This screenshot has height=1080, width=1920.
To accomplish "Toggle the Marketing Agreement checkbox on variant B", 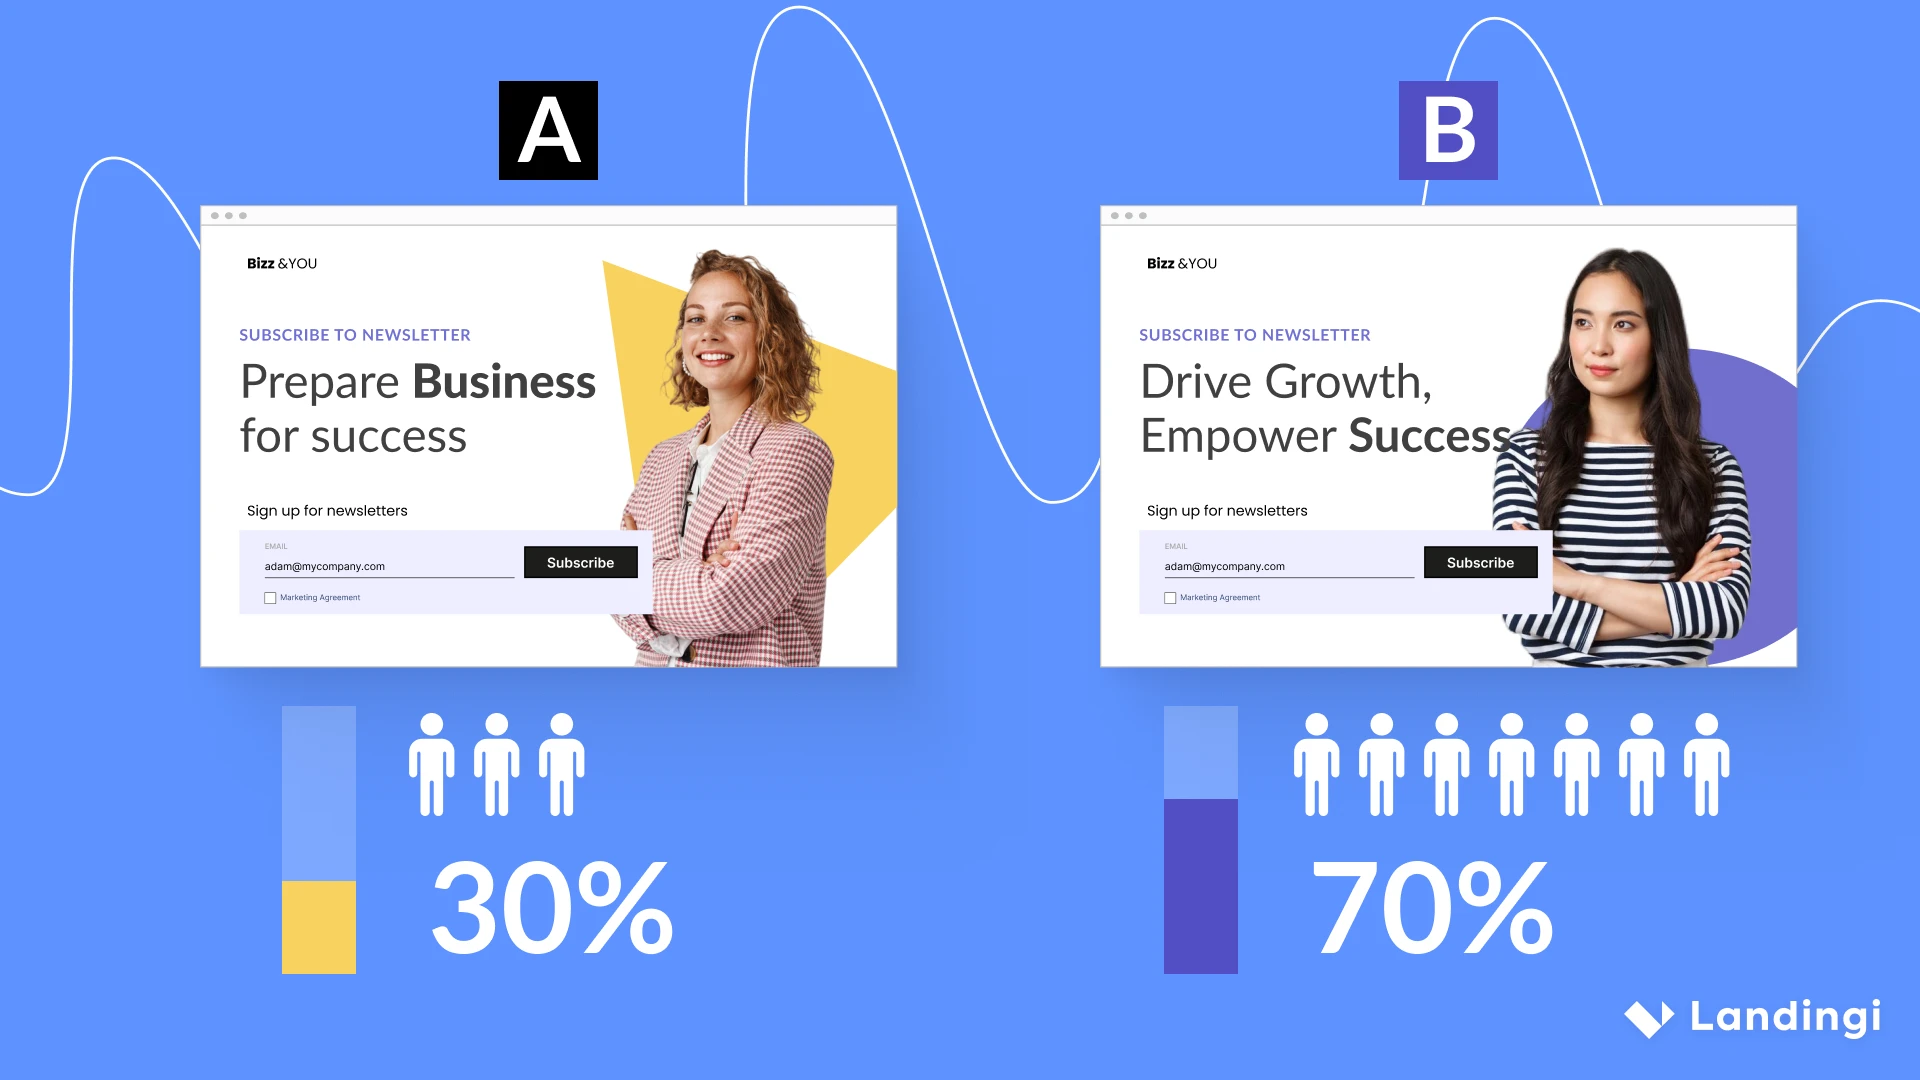I will tap(1170, 597).
